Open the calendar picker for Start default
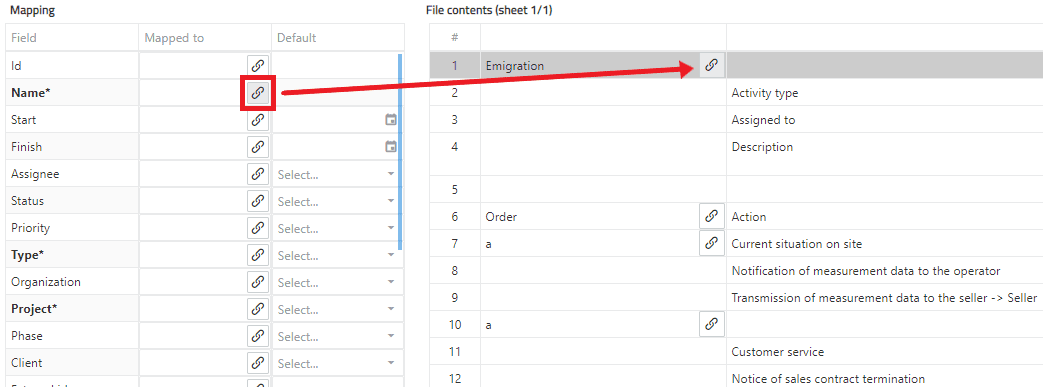Viewport: 1043px width, 387px height. pos(391,120)
